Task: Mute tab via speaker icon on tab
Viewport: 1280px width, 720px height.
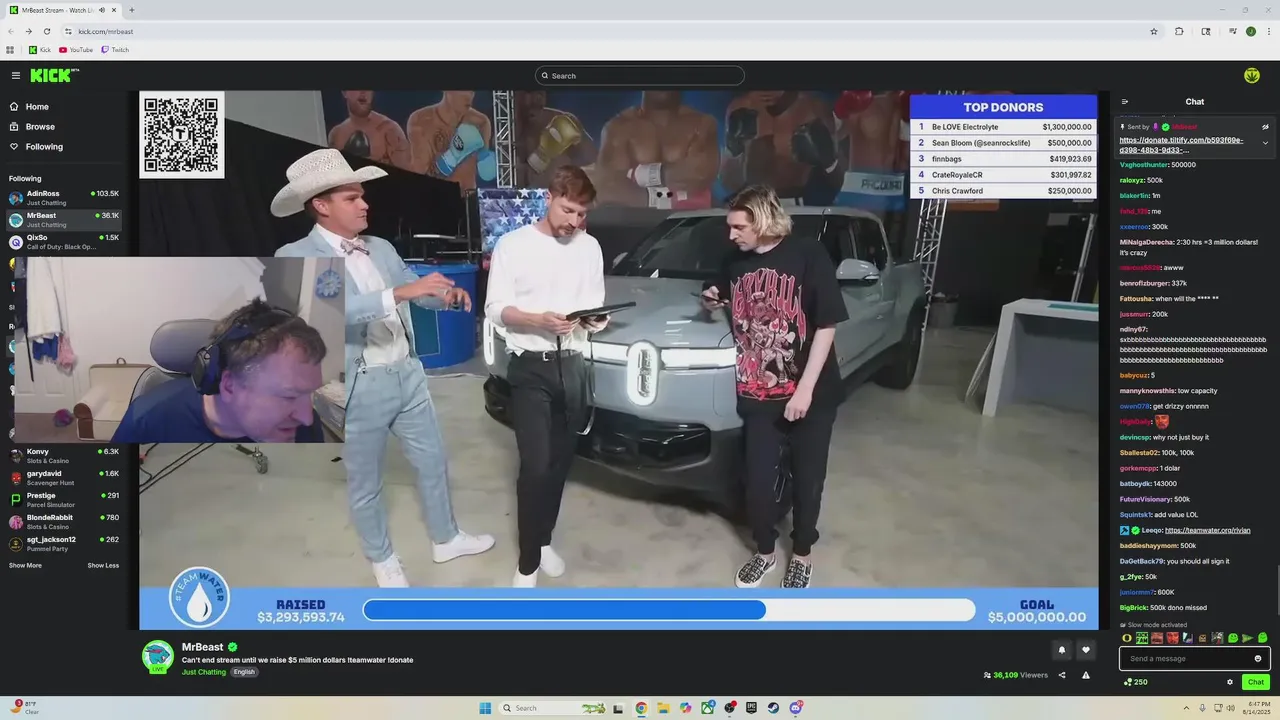Action: [104, 10]
